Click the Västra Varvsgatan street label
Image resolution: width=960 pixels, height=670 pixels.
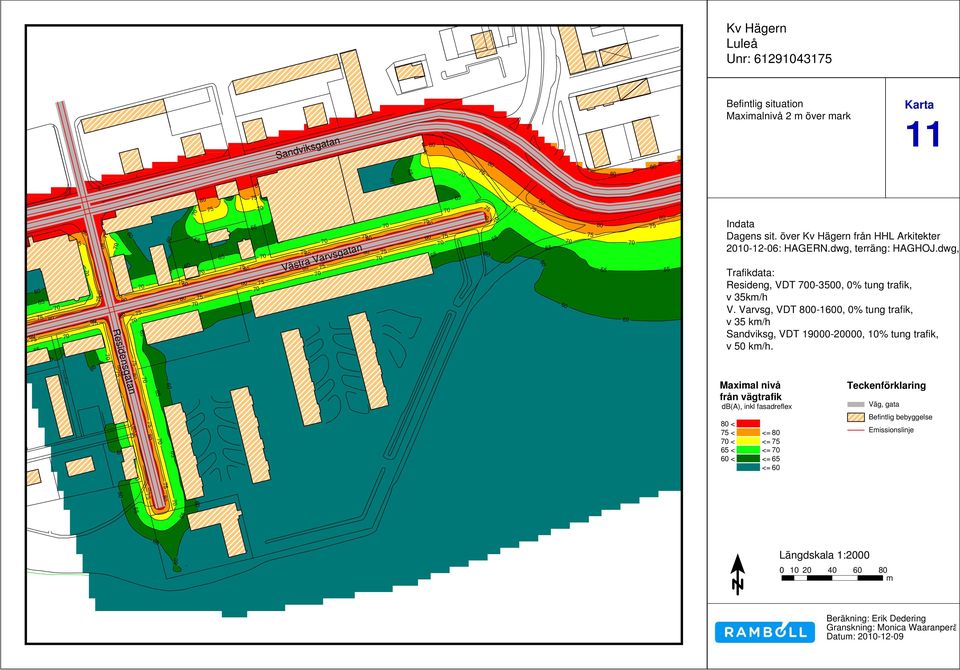(322, 258)
